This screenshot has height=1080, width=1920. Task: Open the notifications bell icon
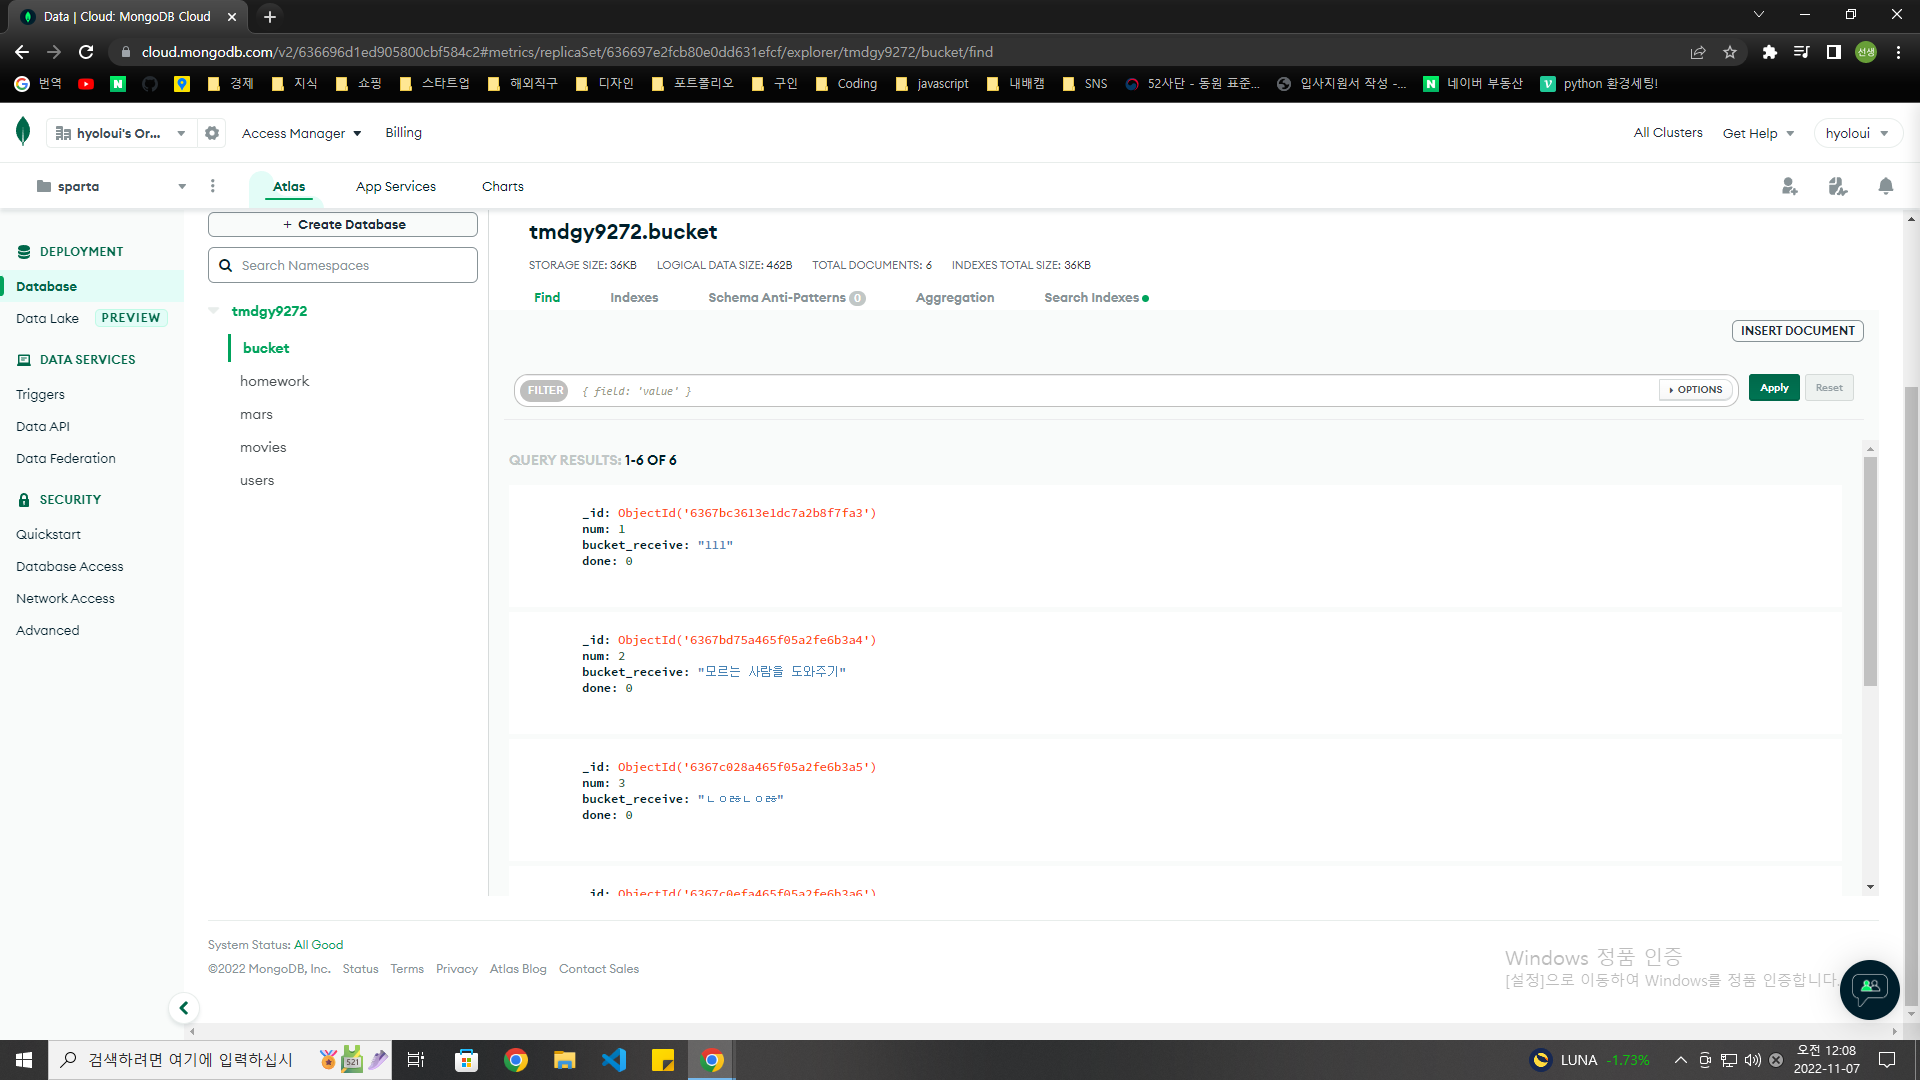[x=1886, y=186]
